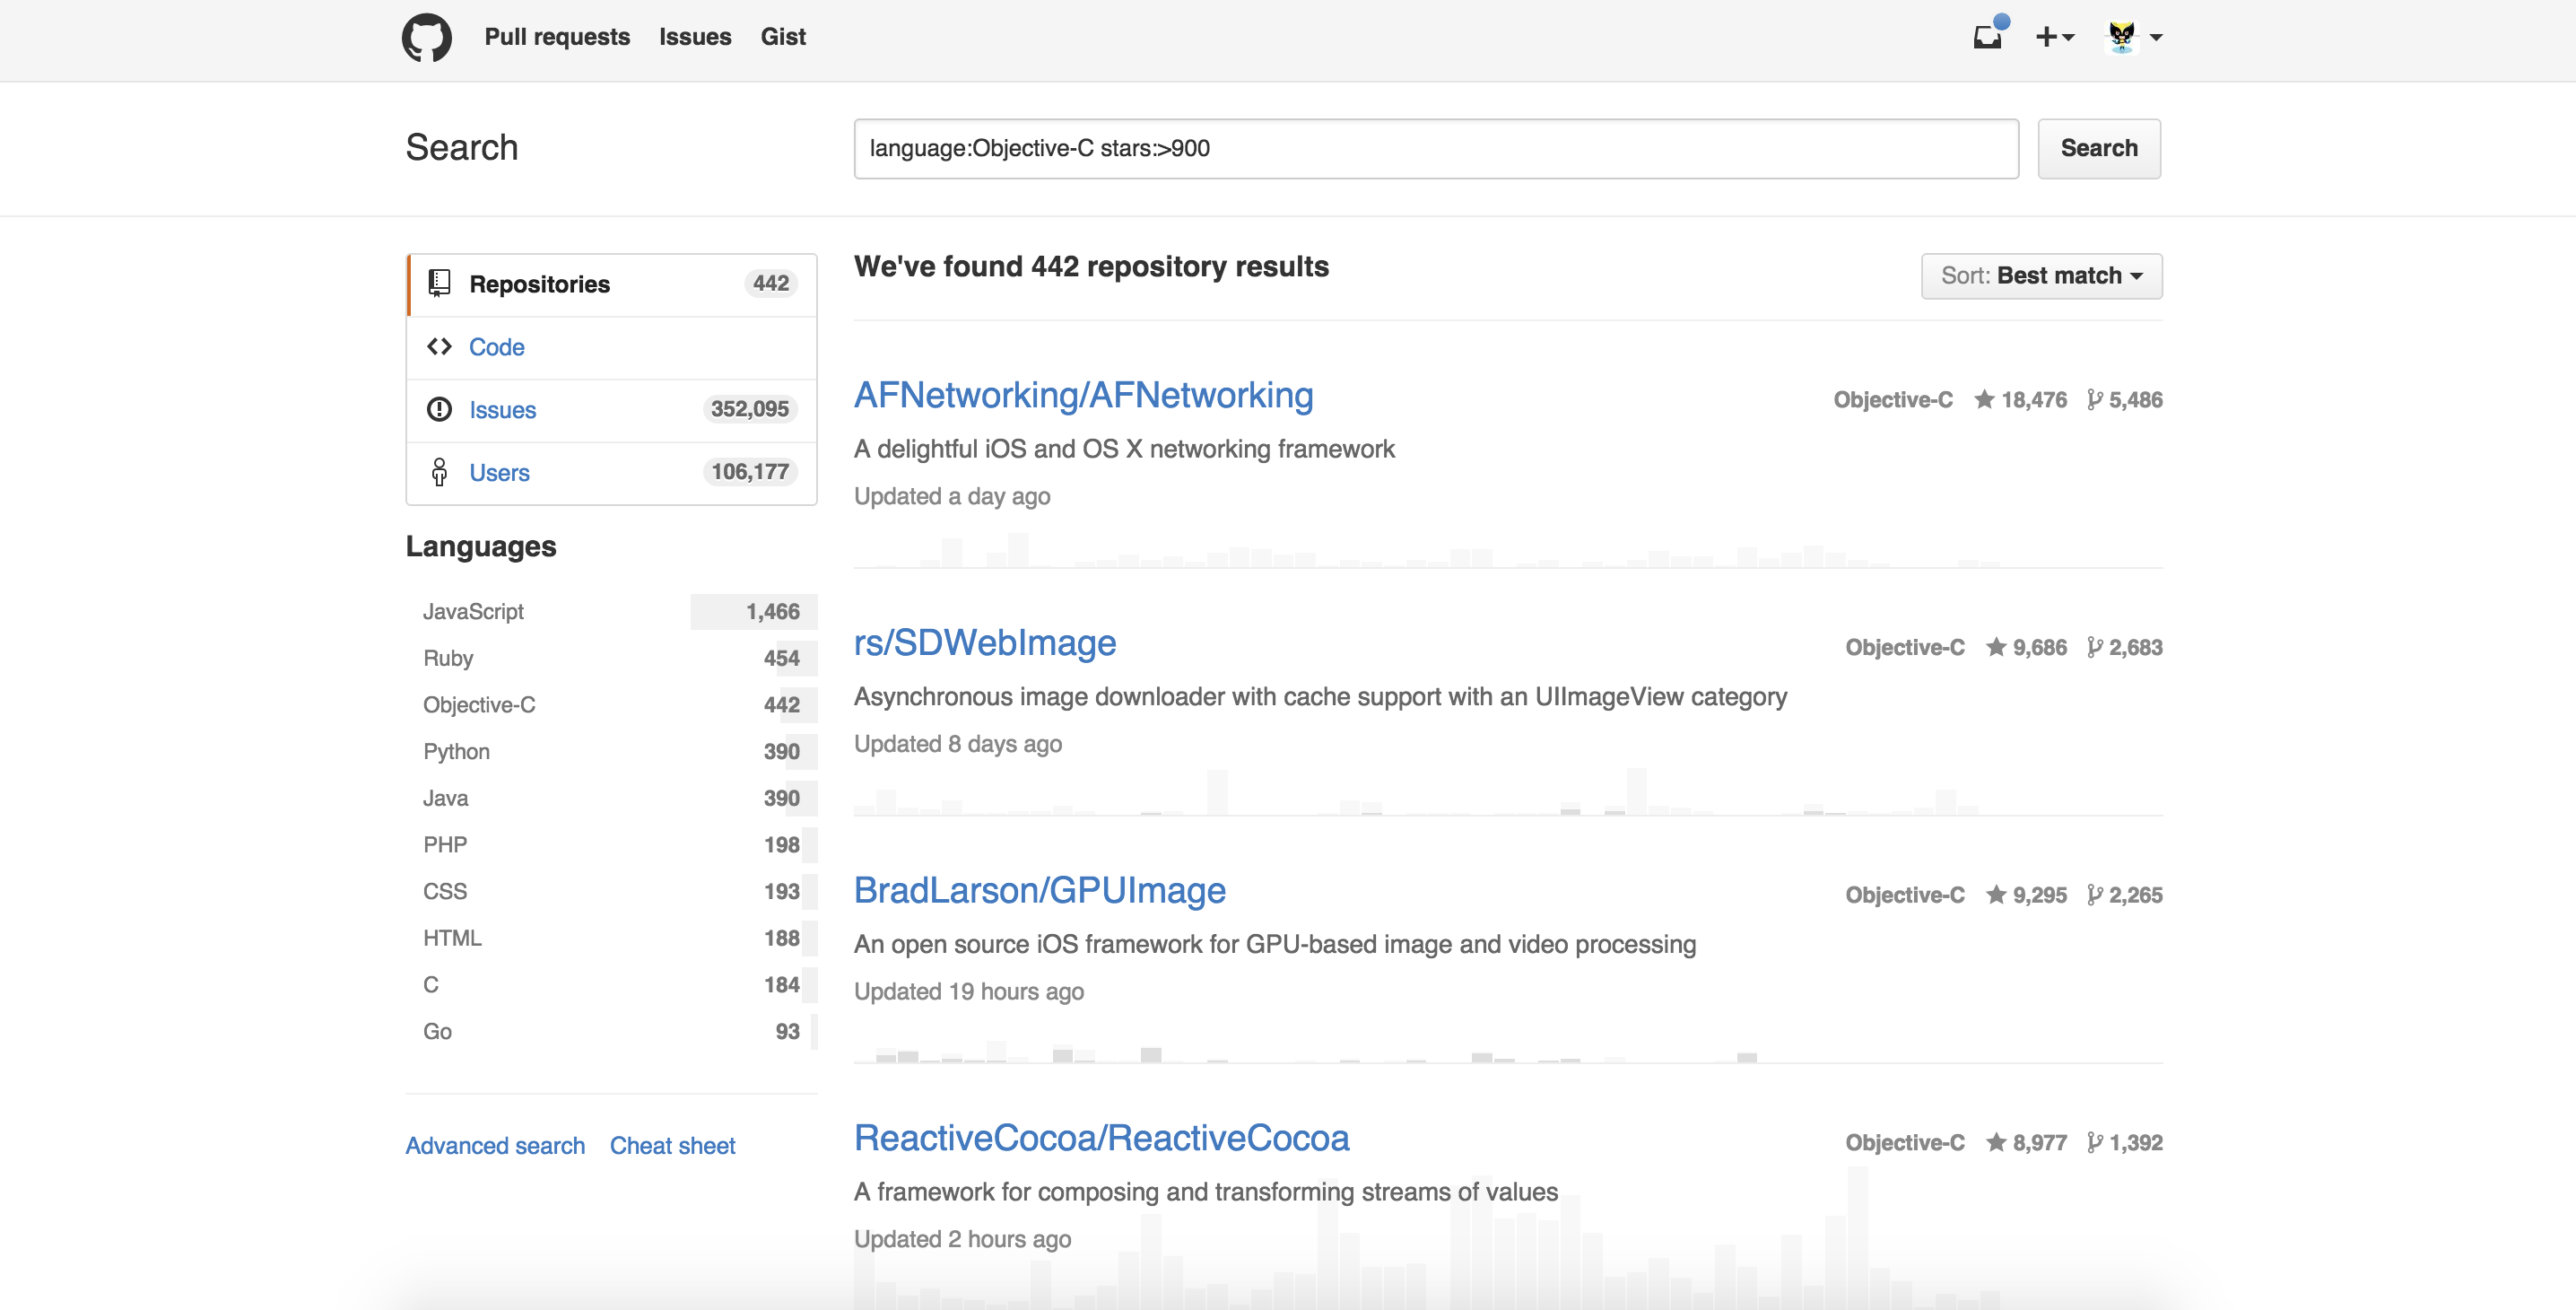Click AFNetworking star count 18,476
2576x1310 pixels.
[2021, 400]
